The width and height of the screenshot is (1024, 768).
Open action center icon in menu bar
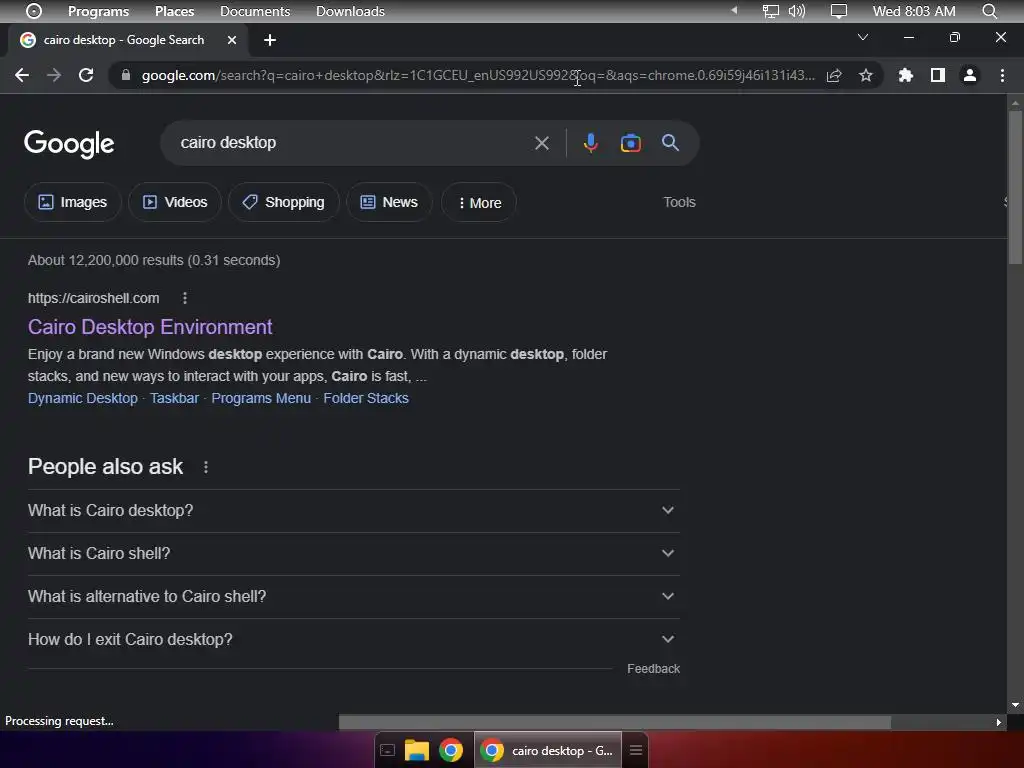pyautogui.click(x=839, y=11)
